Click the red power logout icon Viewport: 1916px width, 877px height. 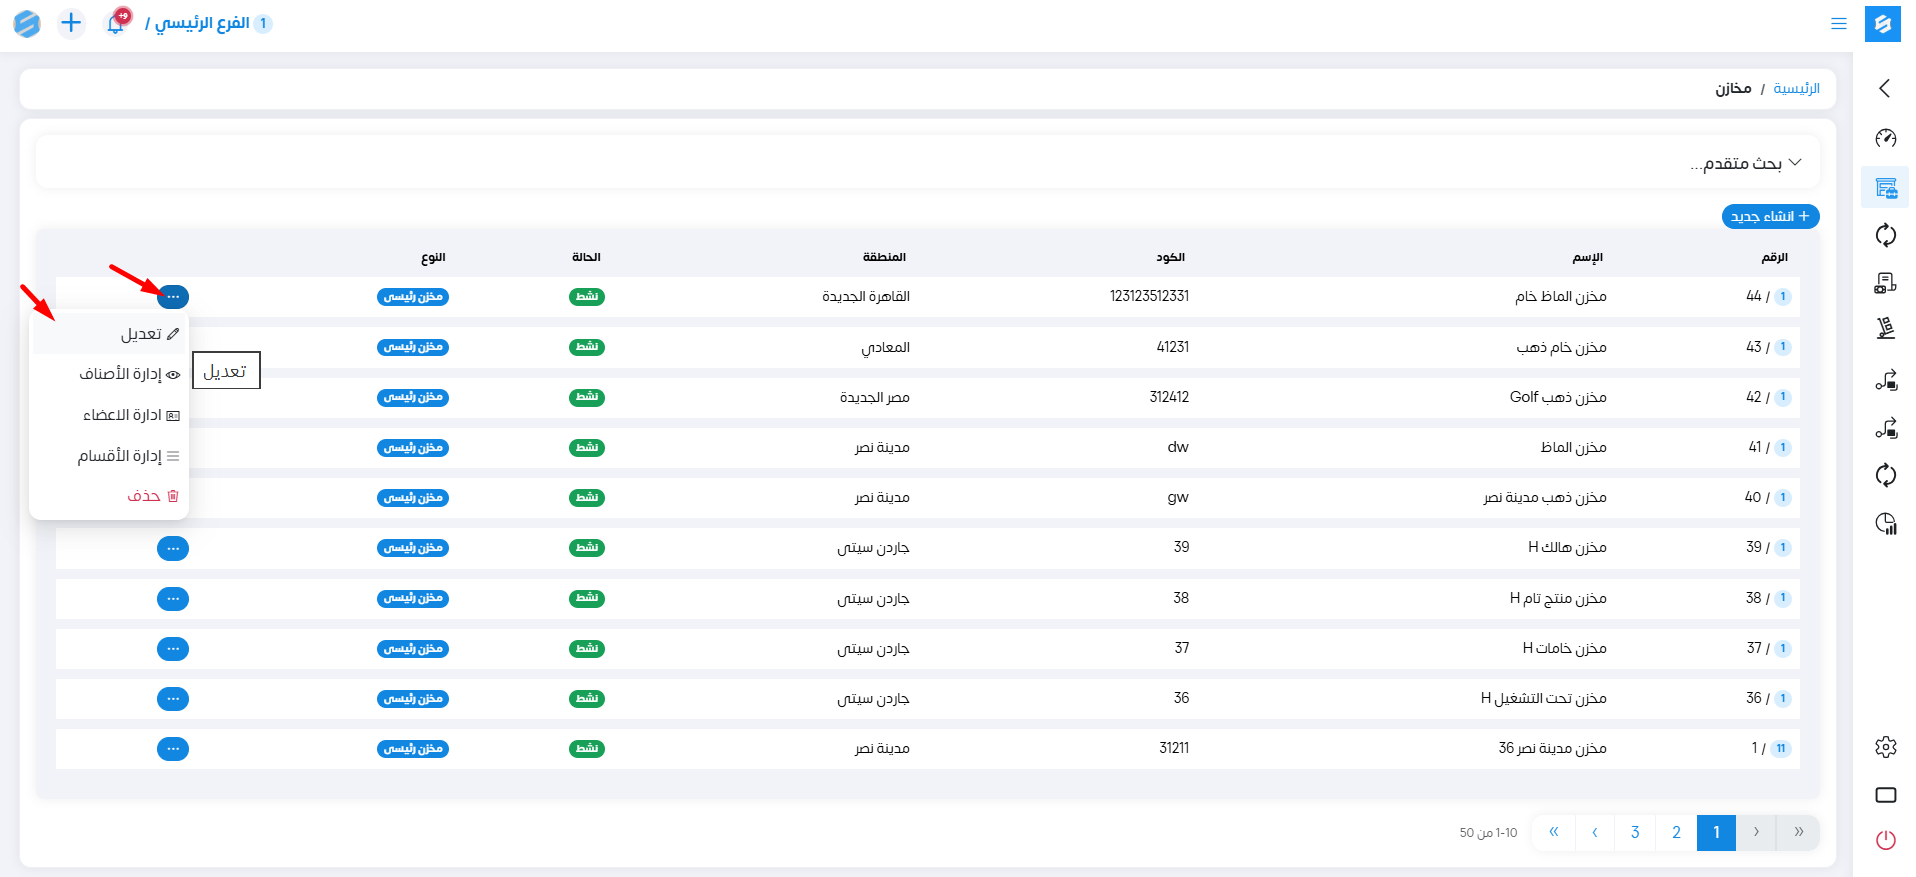tap(1885, 840)
